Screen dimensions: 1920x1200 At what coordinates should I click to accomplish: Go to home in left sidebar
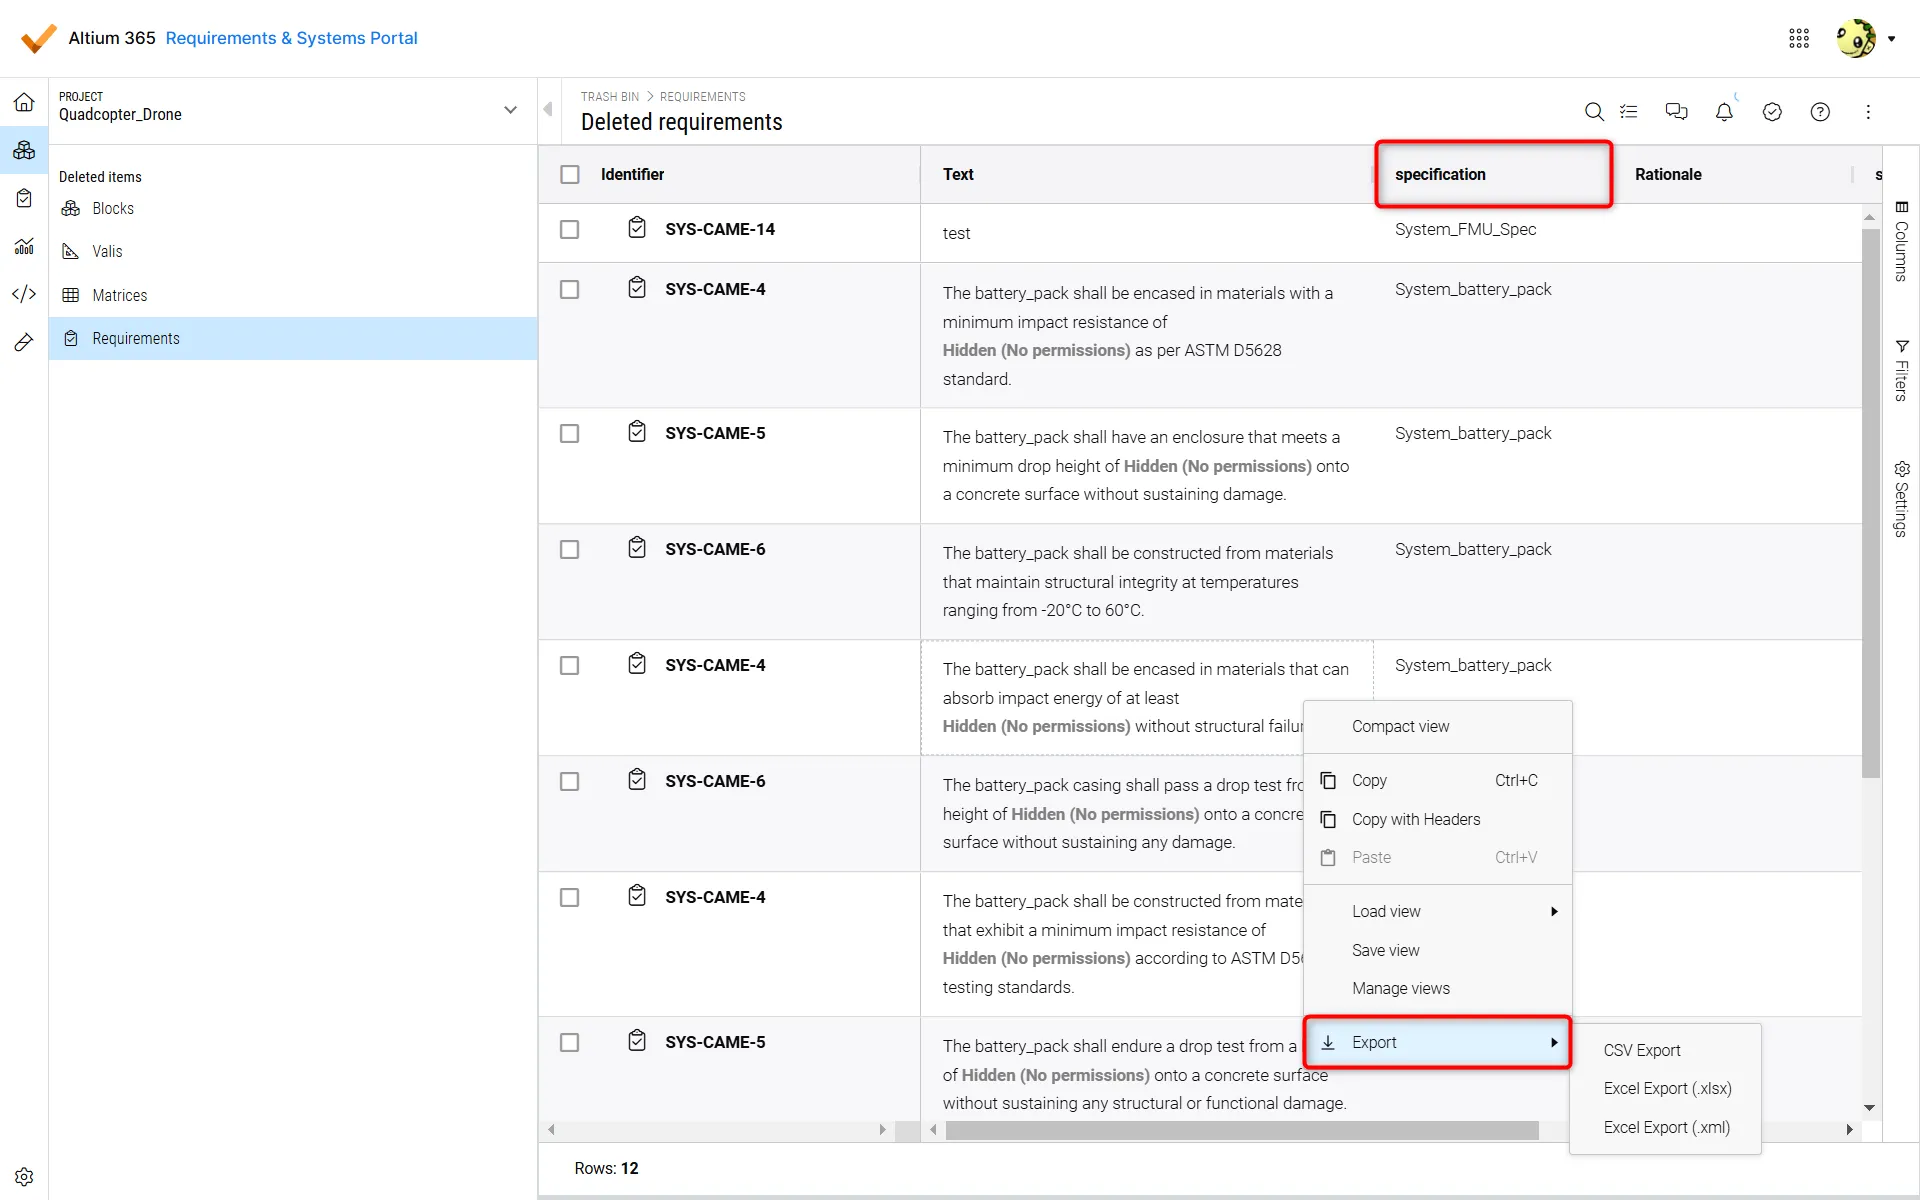click(x=24, y=102)
